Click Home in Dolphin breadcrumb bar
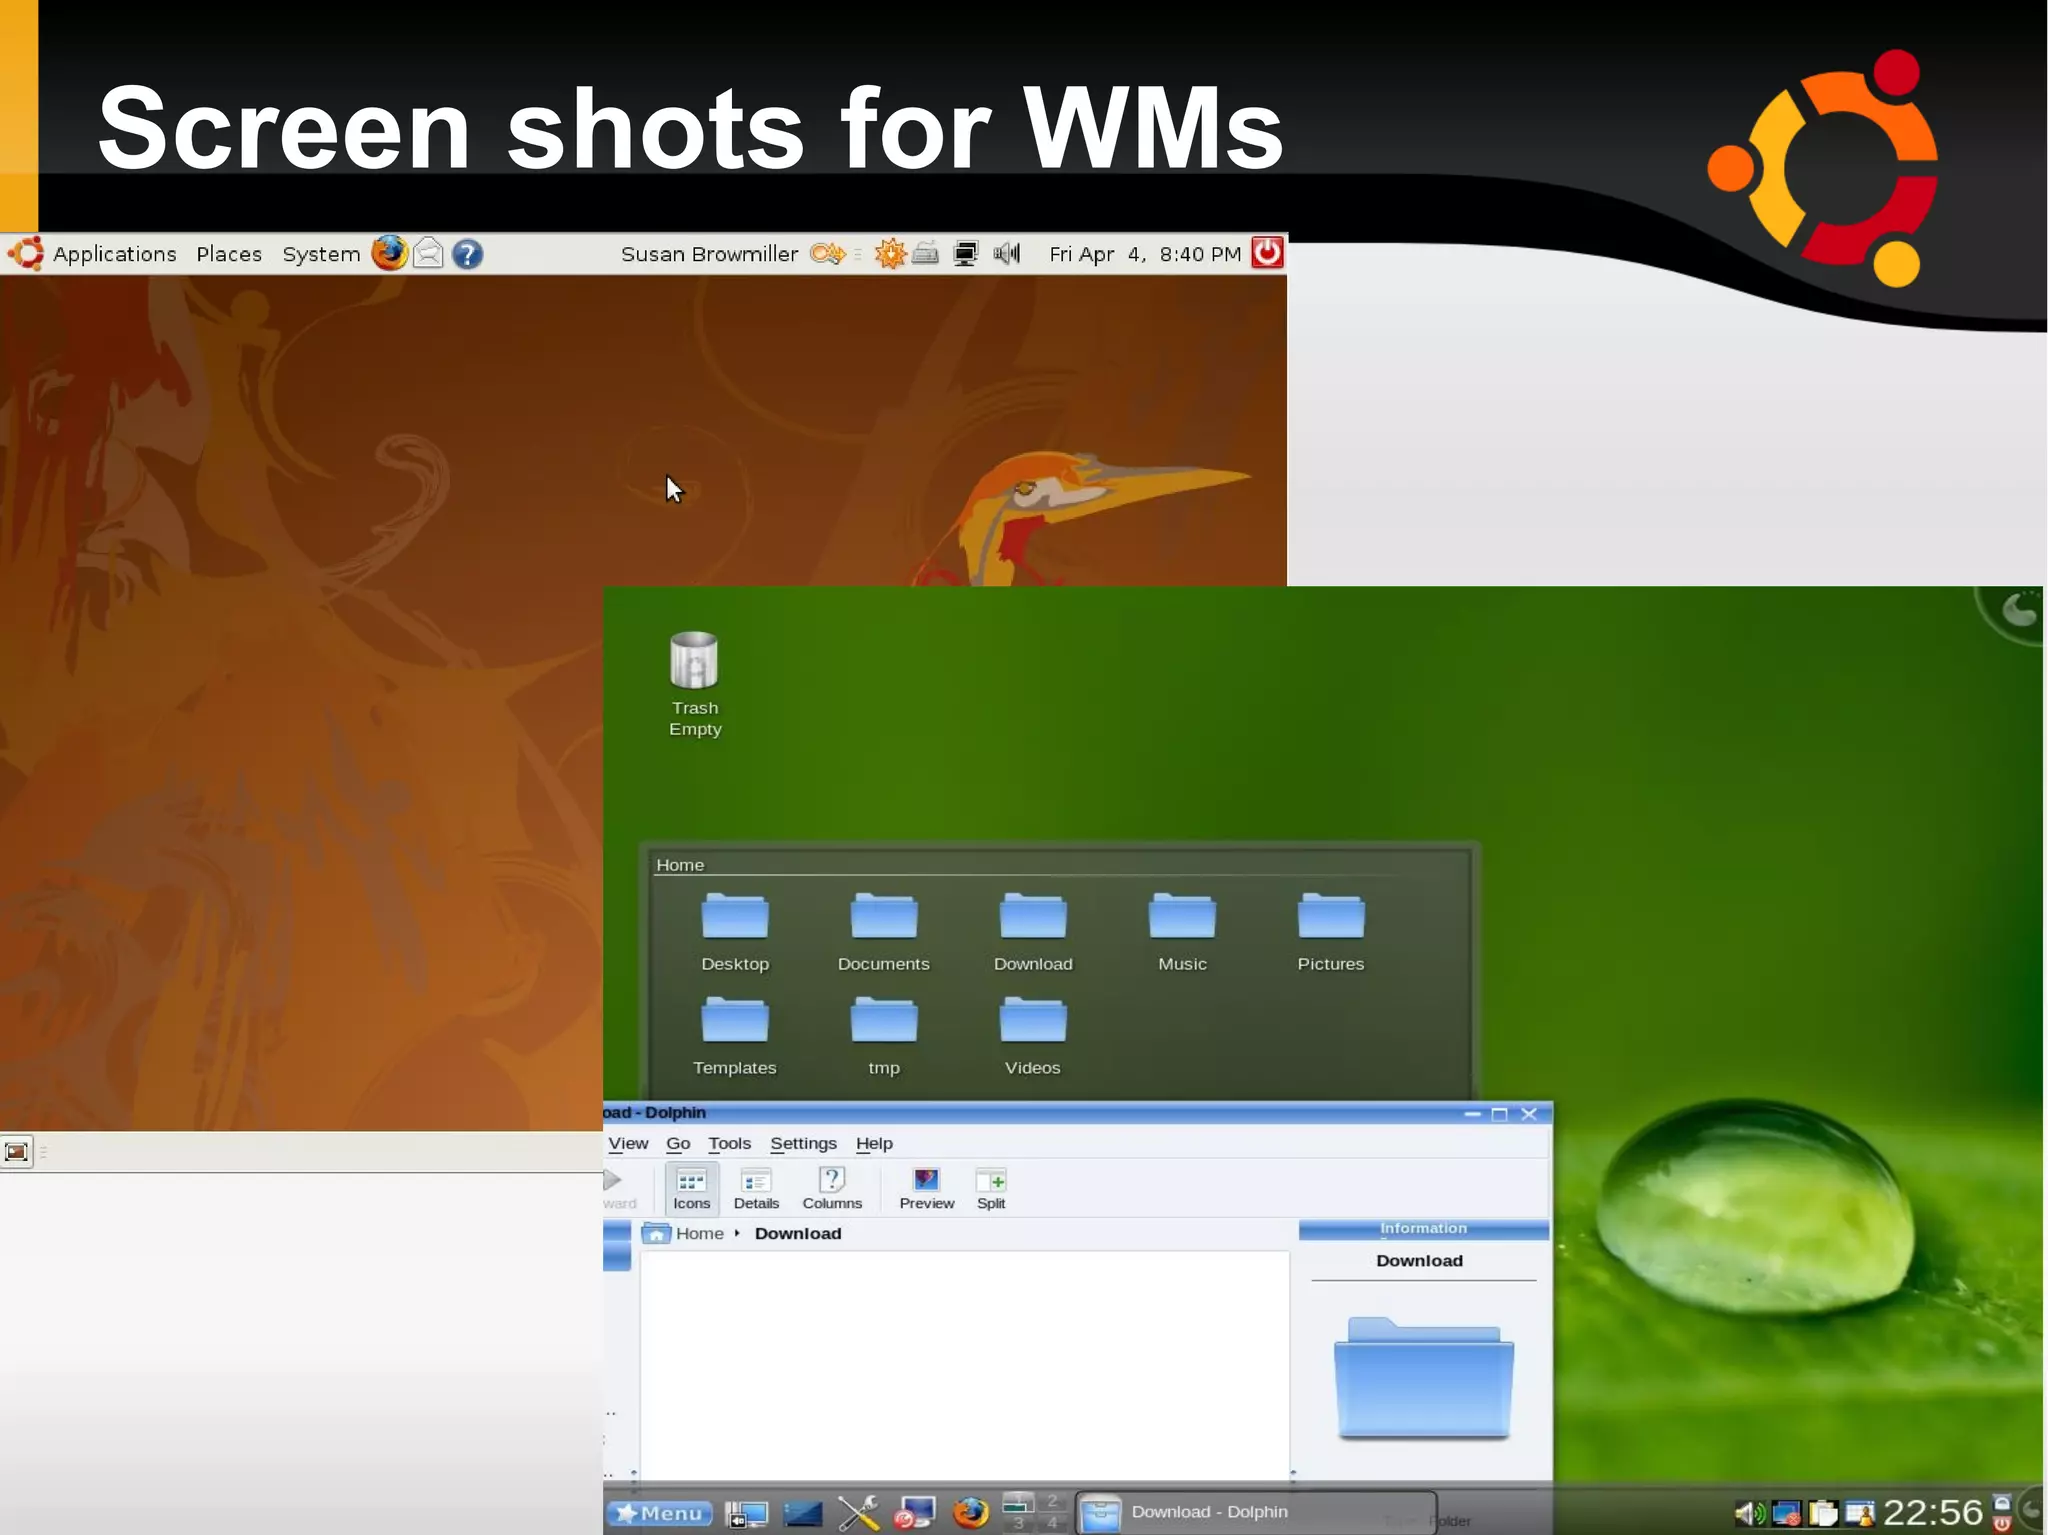2048x1535 pixels. pyautogui.click(x=699, y=1234)
